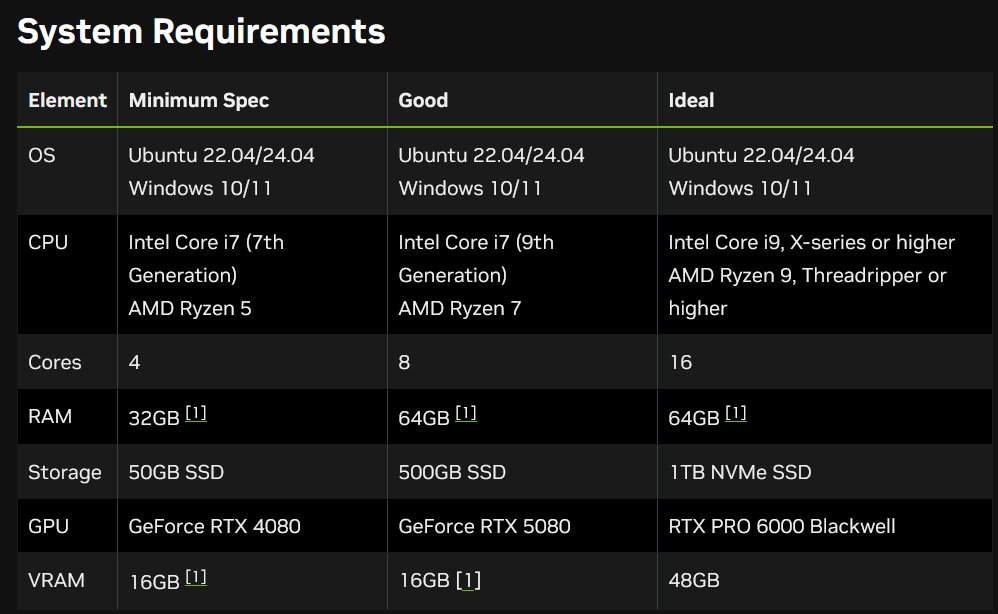Click the System Requirements heading
This screenshot has width=998, height=614.
click(201, 31)
